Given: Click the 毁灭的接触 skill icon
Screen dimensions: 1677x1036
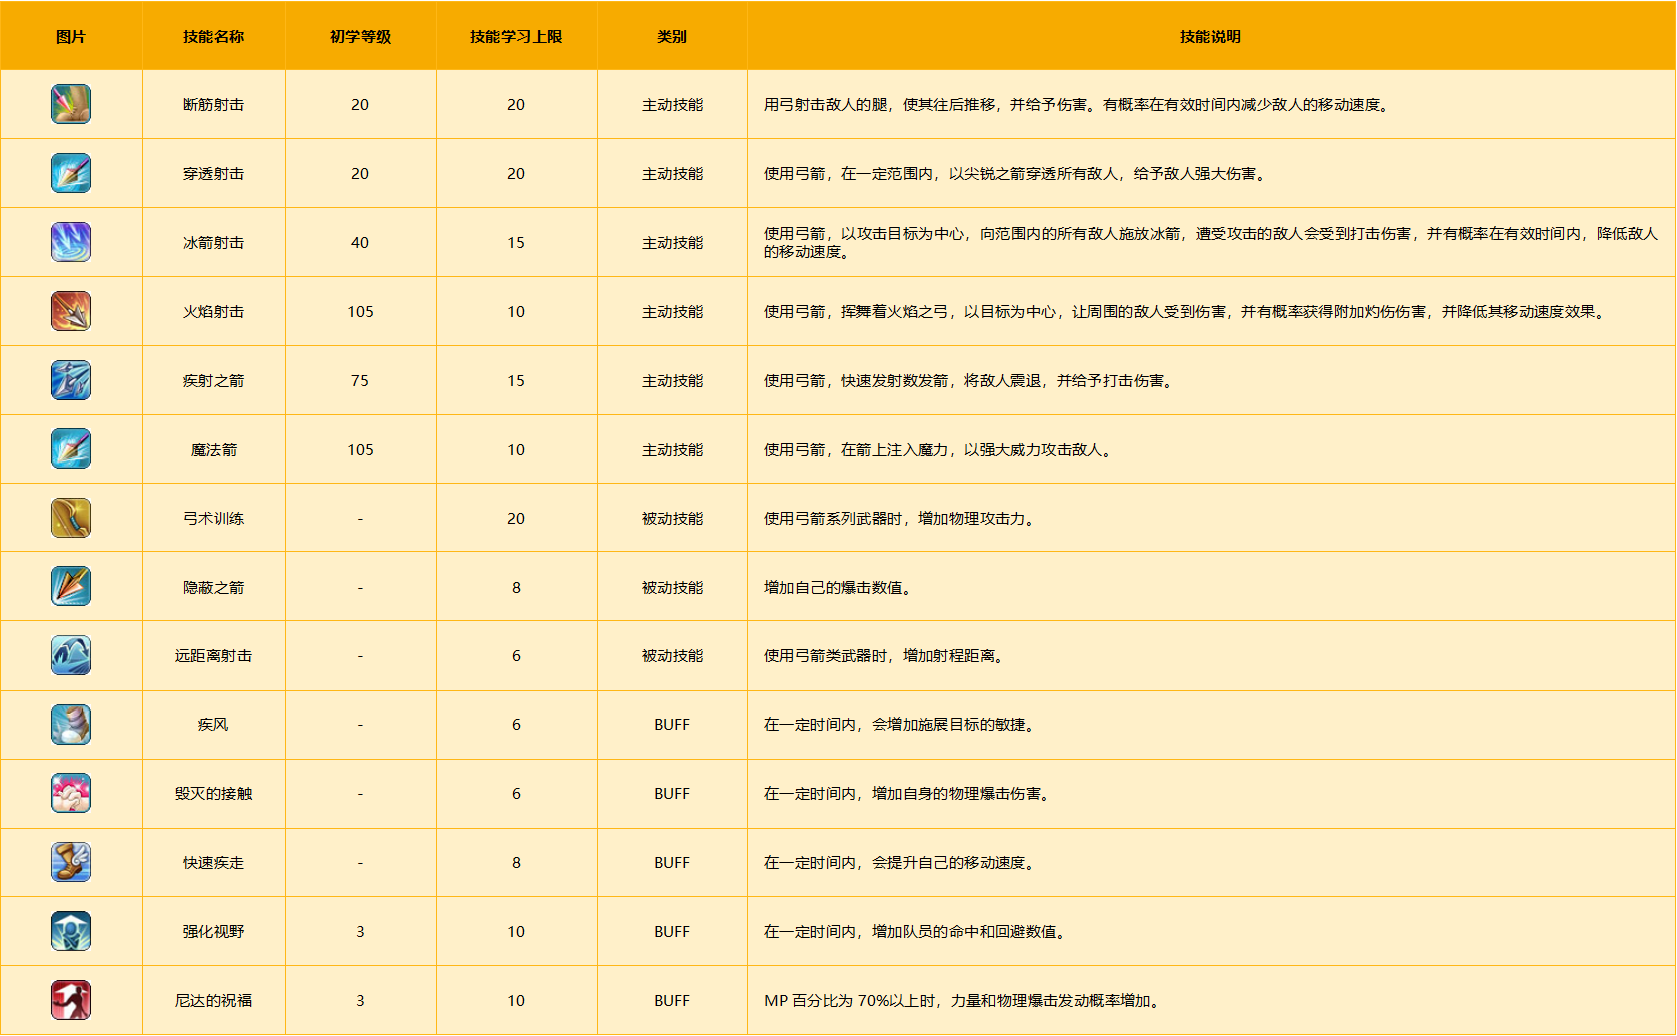Looking at the screenshot, I should click(x=71, y=793).
